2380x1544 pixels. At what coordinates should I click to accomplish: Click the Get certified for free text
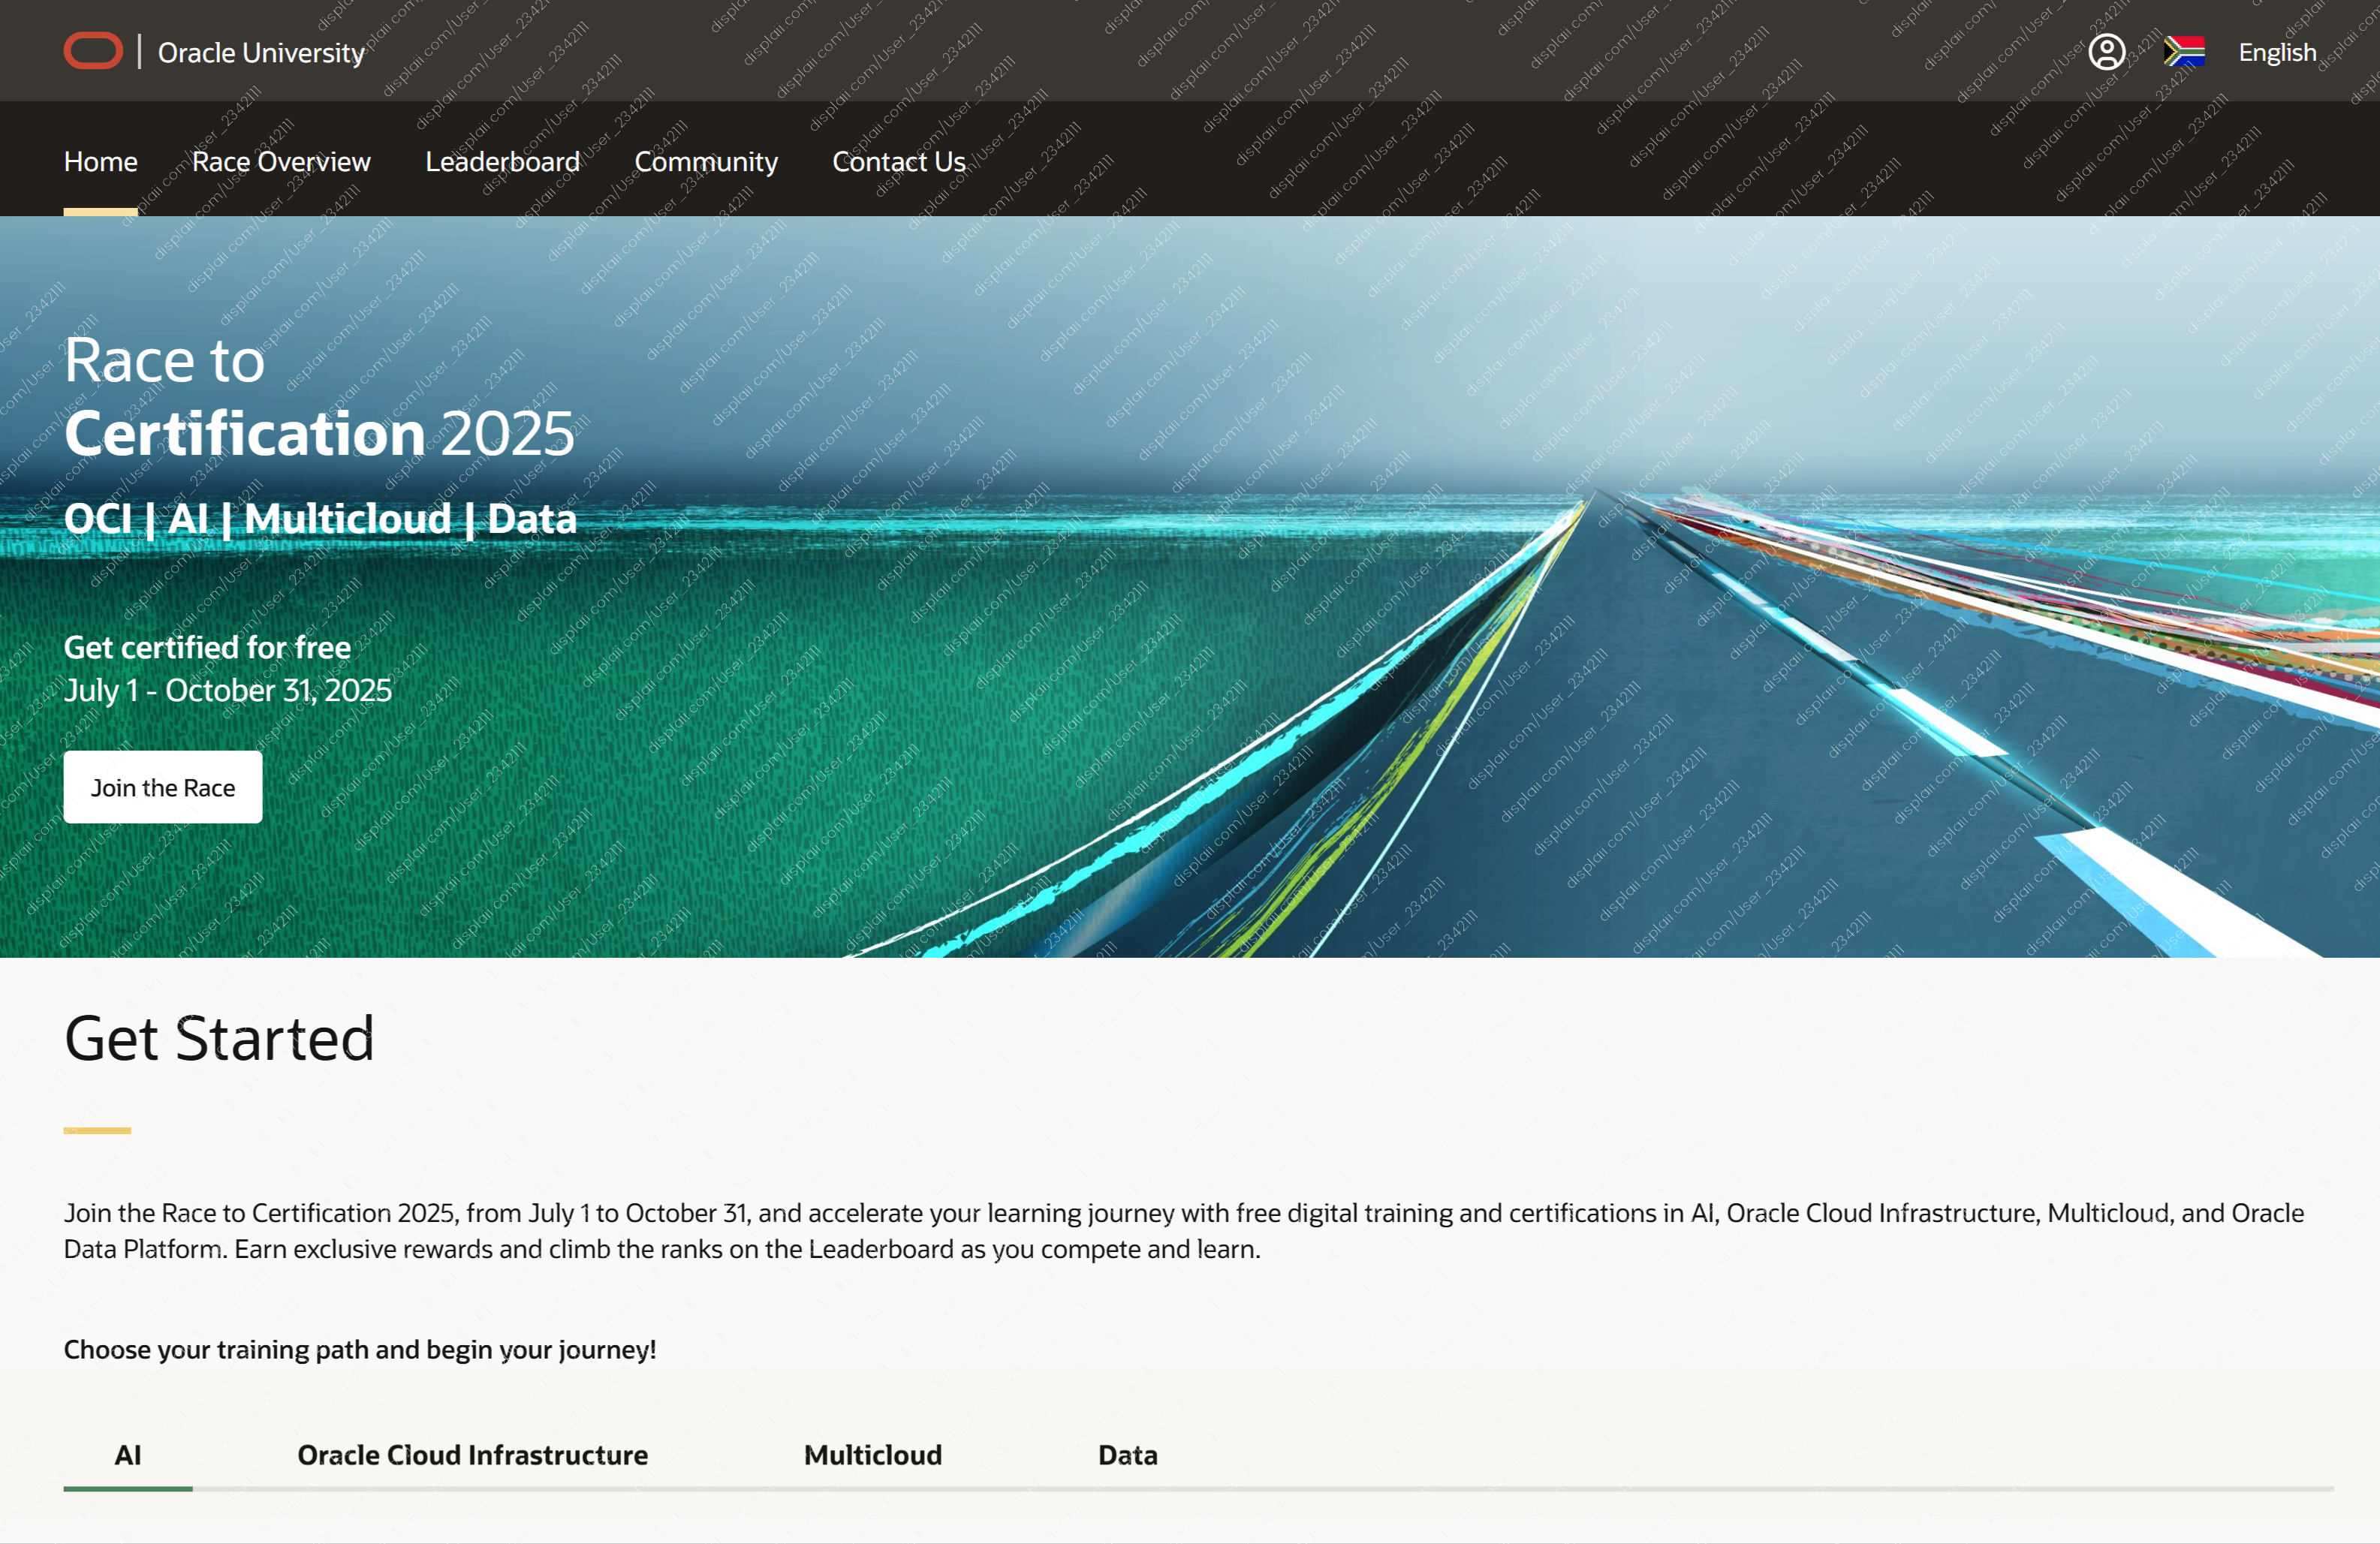click(207, 647)
